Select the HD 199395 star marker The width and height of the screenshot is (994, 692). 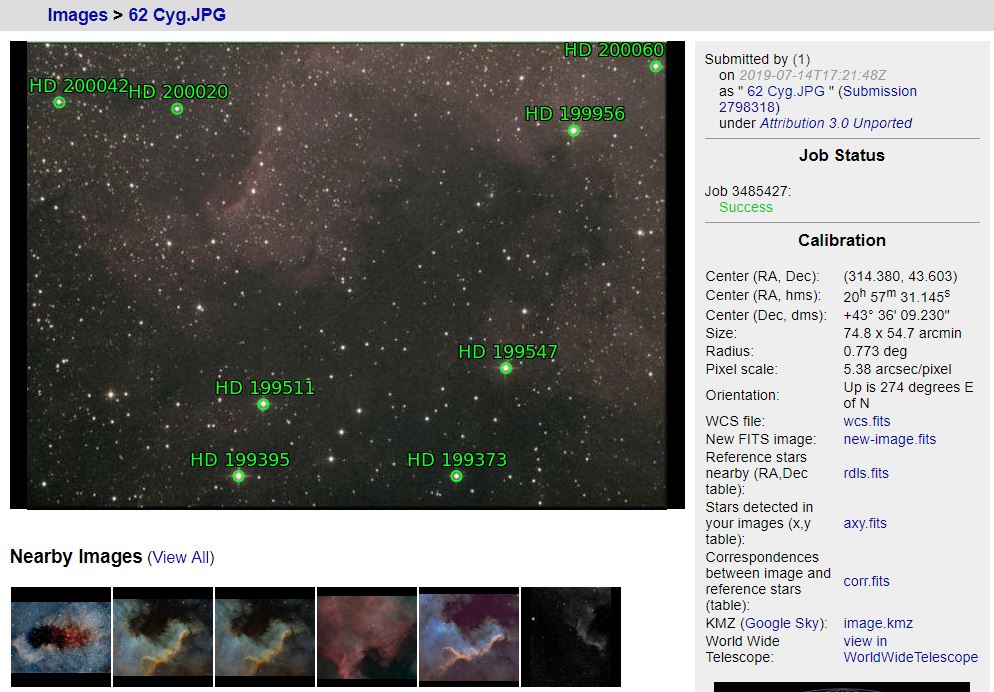[x=238, y=476]
